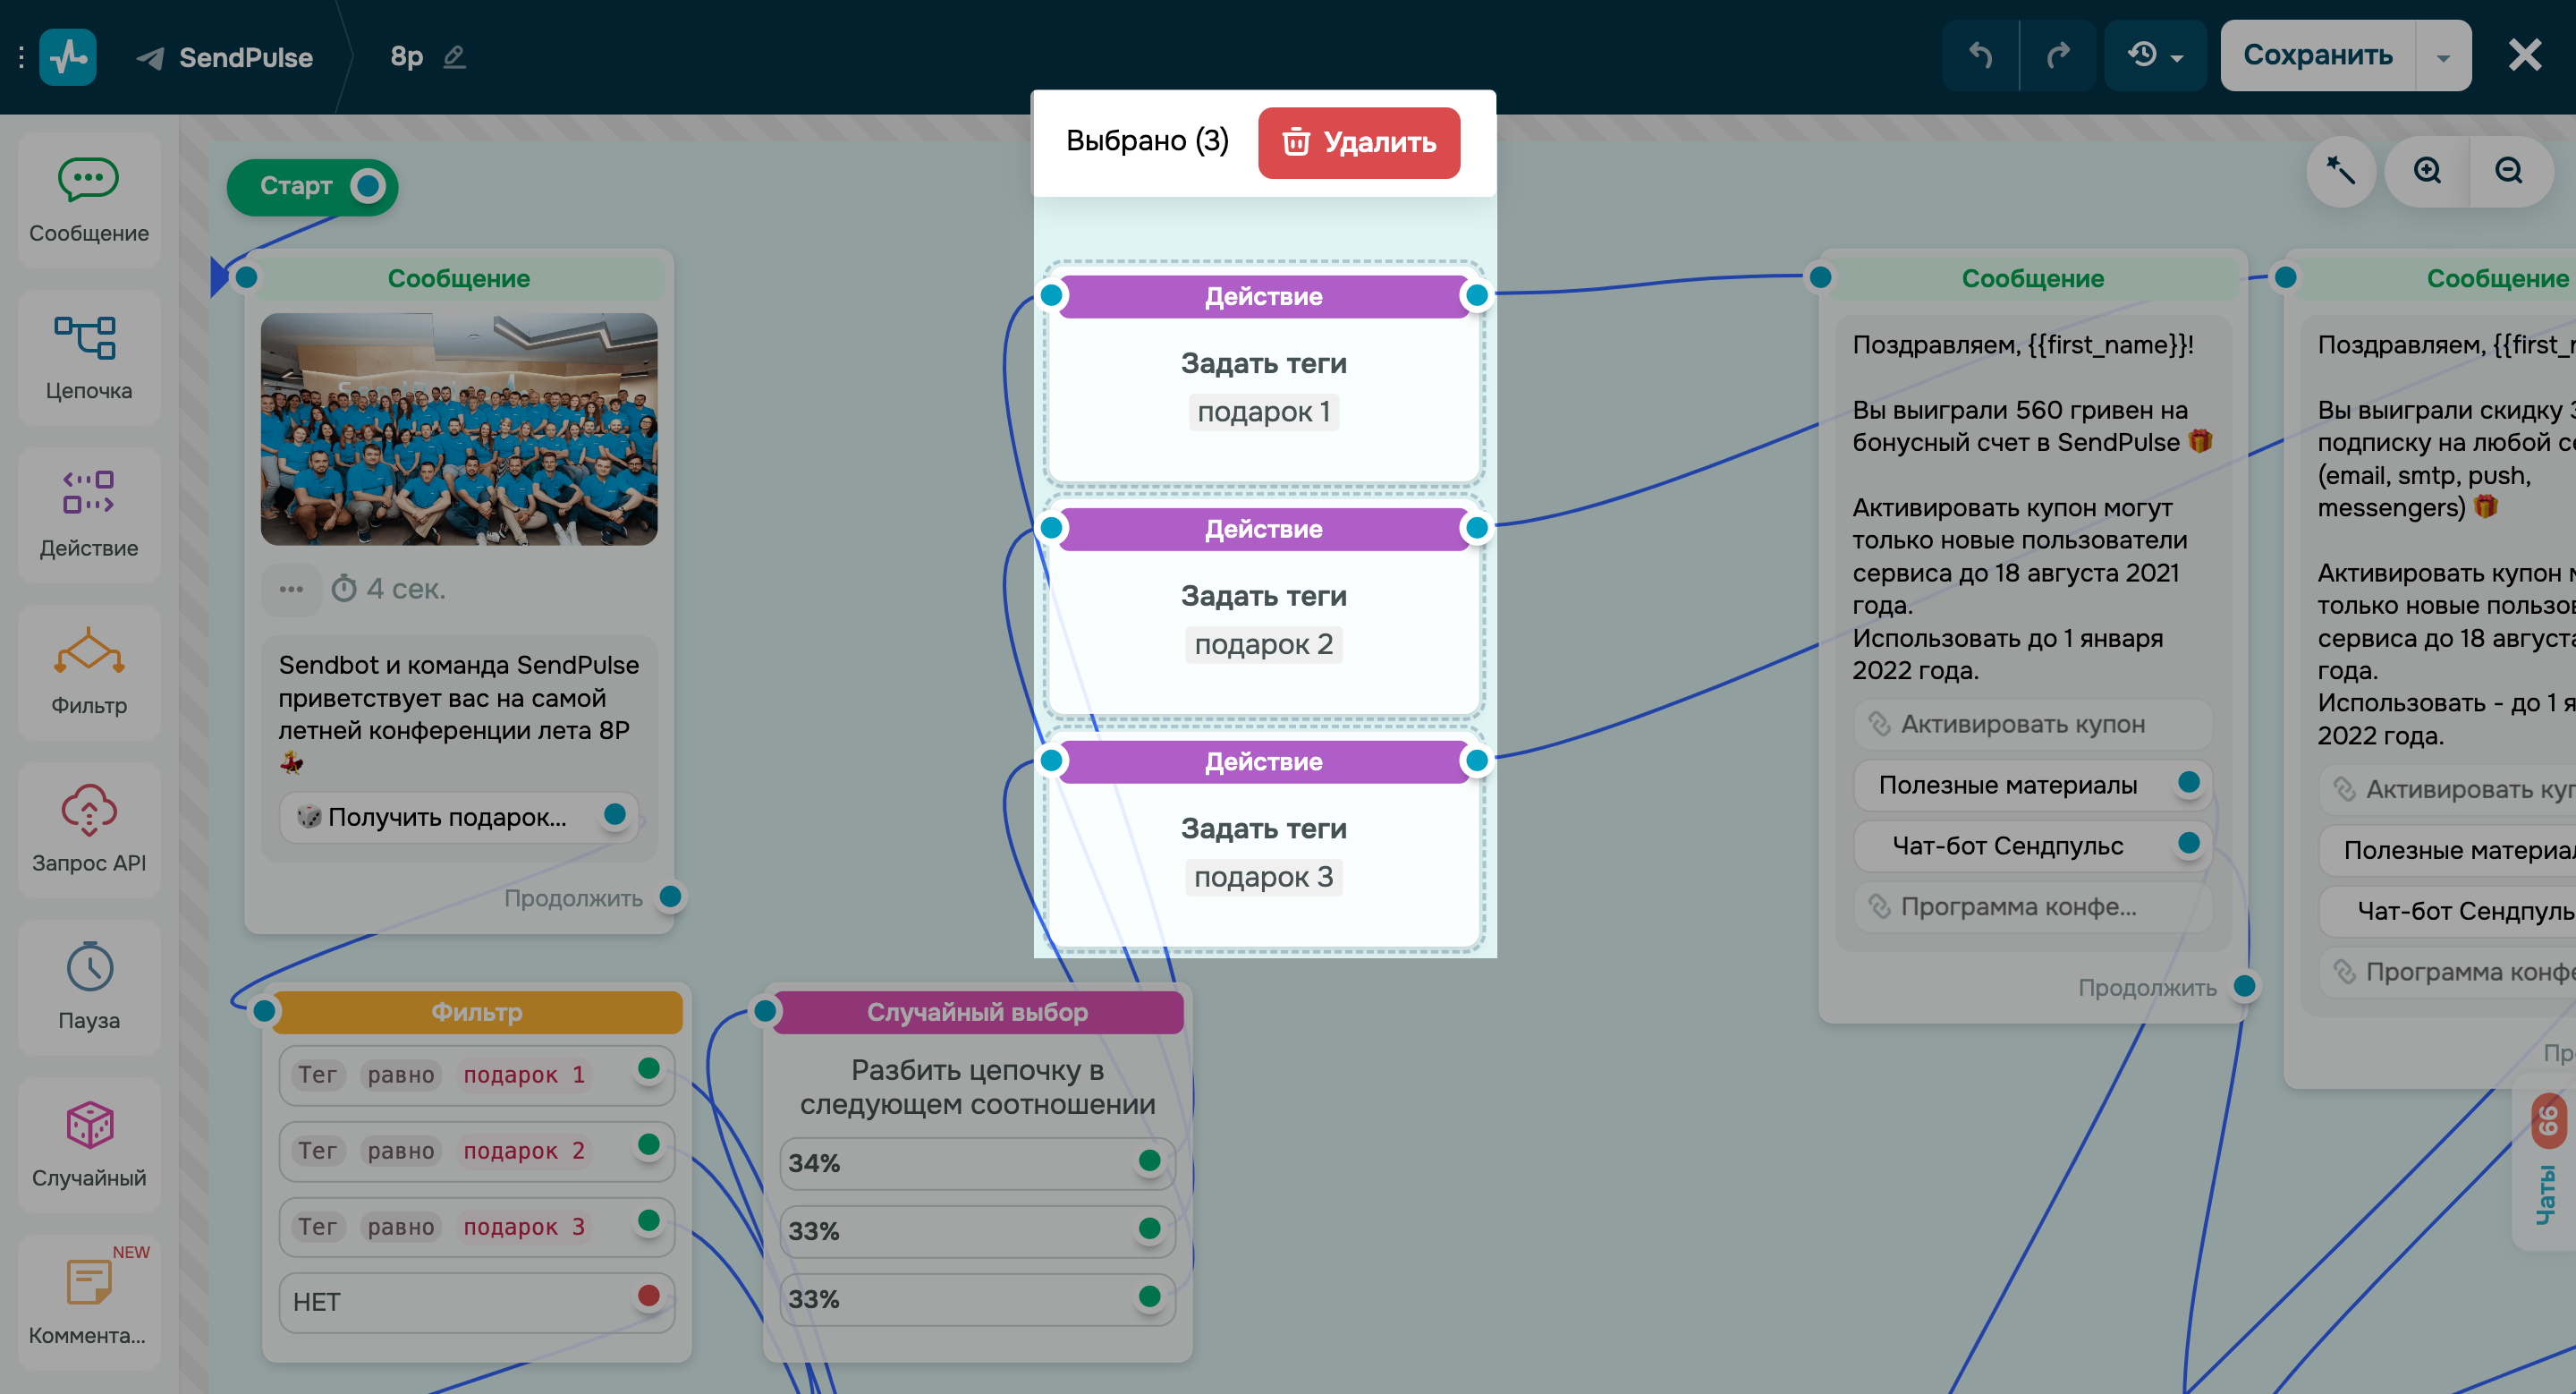
Task: Select the API request (Запрос API) element
Action: tap(88, 829)
